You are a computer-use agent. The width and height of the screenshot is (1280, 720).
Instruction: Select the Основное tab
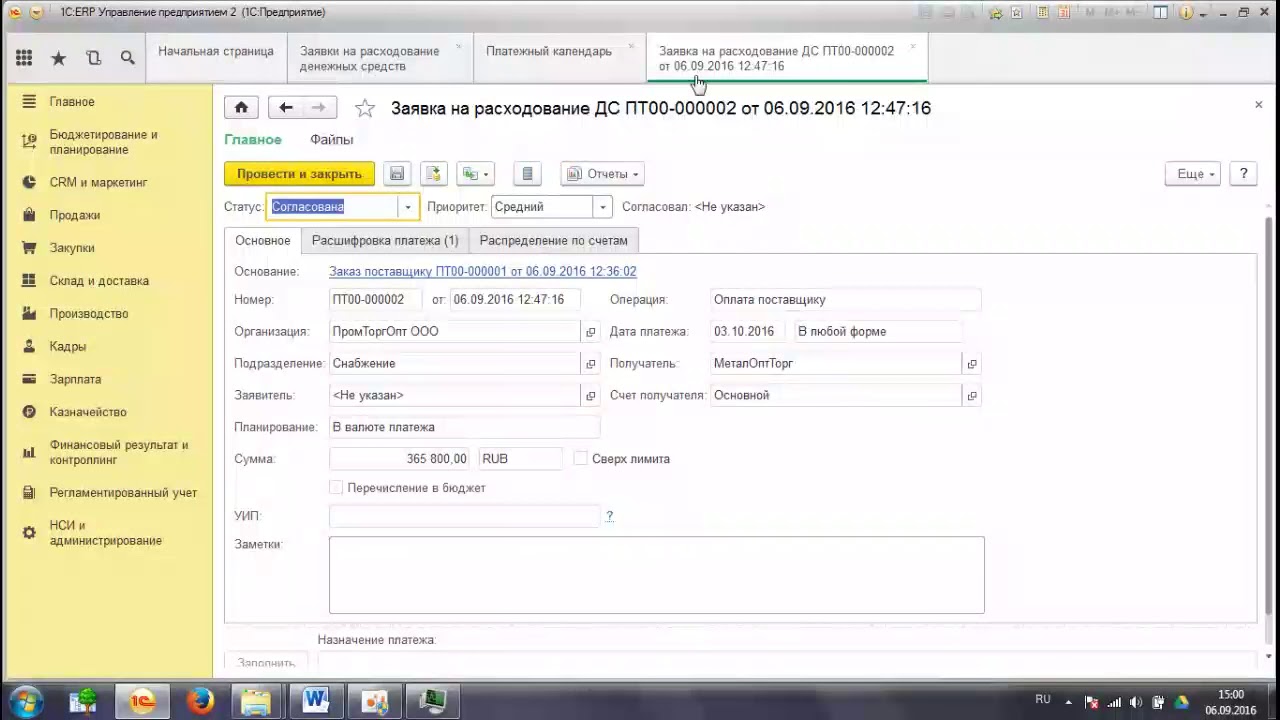click(x=263, y=241)
